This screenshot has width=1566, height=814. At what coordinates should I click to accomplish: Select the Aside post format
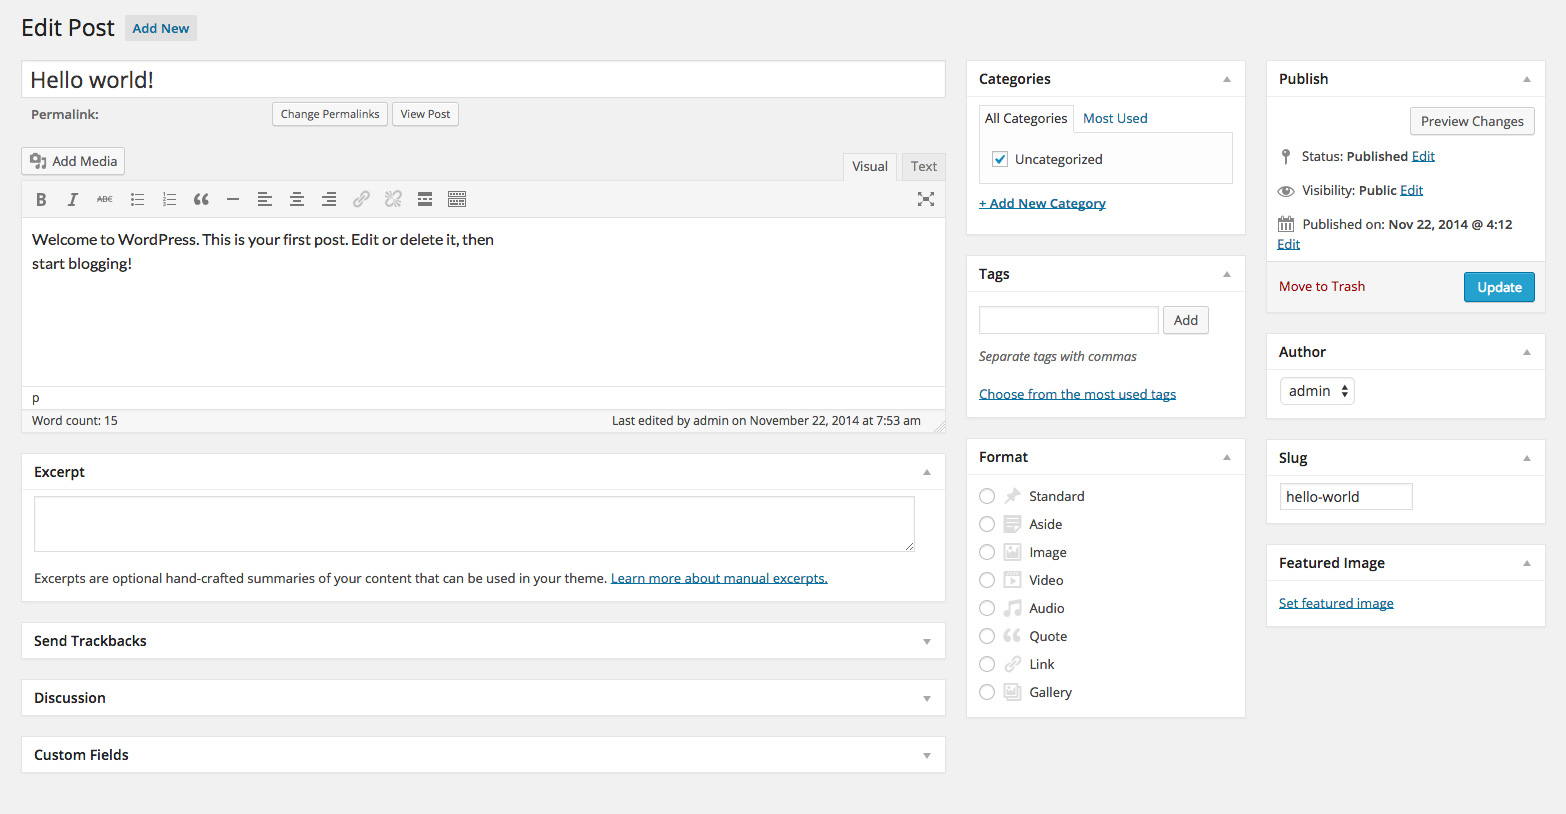coord(987,524)
